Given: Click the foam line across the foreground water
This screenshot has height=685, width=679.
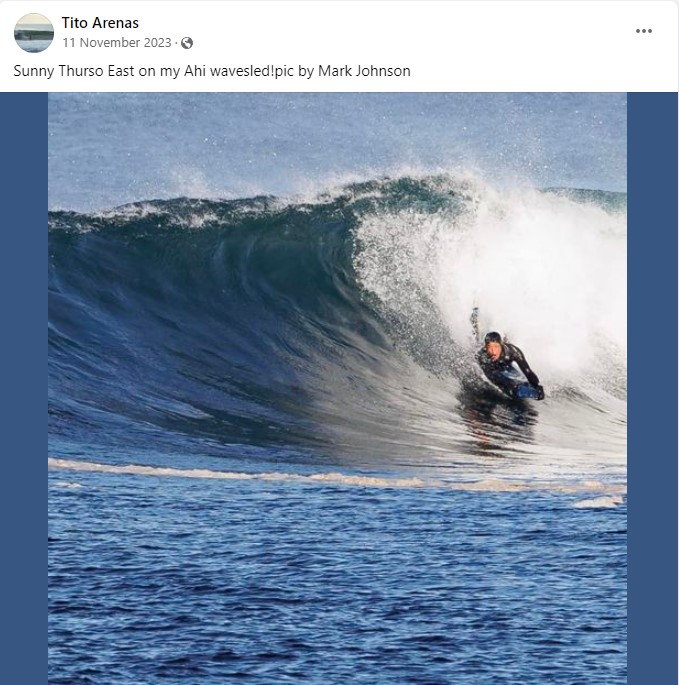Looking at the screenshot, I should pyautogui.click(x=336, y=477).
